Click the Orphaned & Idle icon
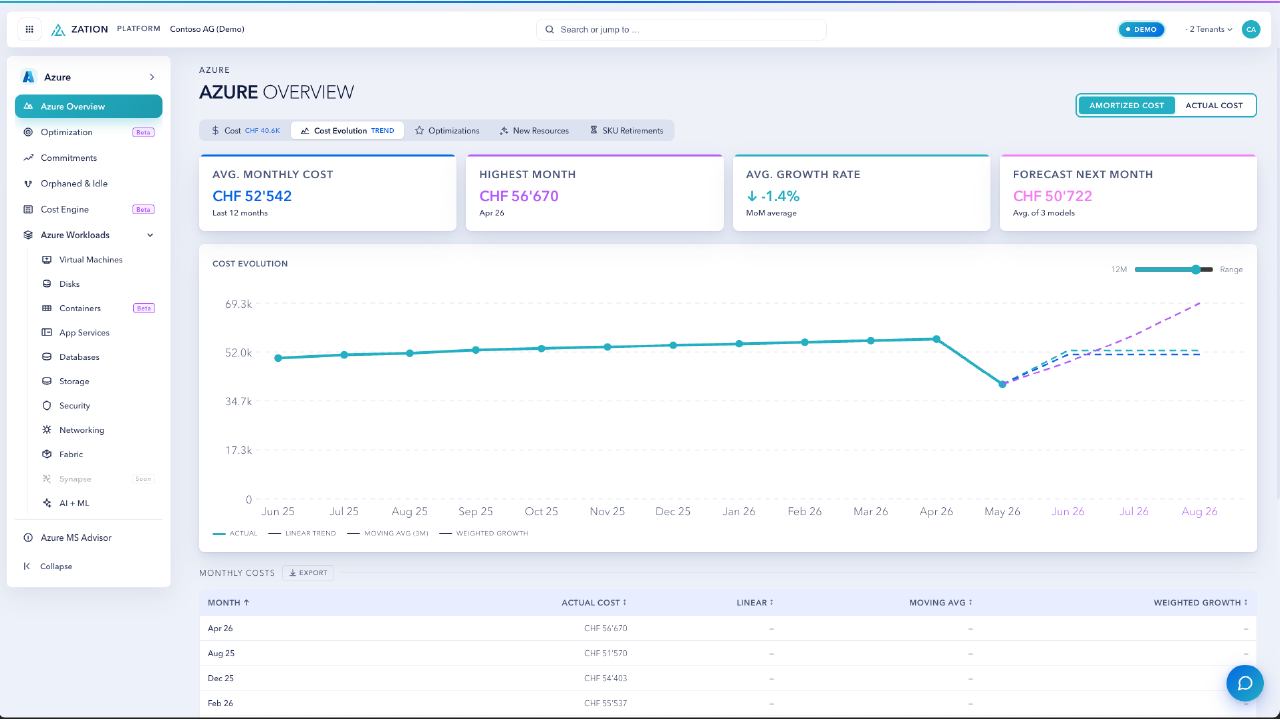The image size is (1280, 720). [x=29, y=184]
